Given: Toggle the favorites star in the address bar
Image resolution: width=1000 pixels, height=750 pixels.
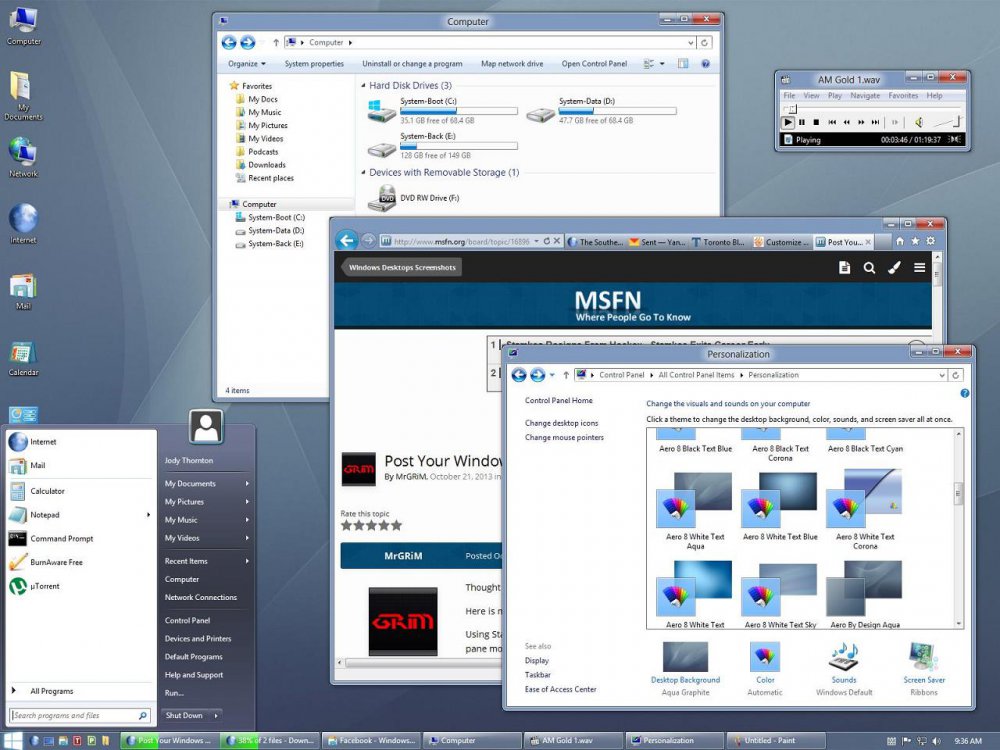Looking at the screenshot, I should tap(914, 241).
